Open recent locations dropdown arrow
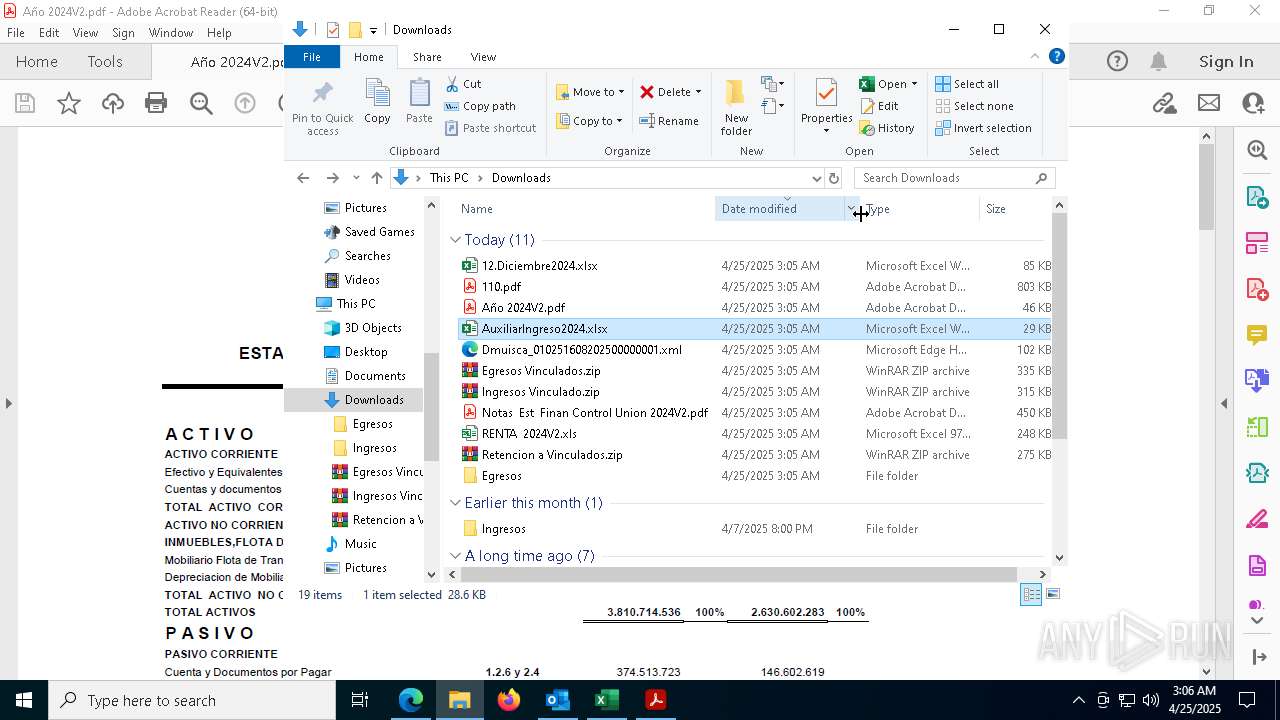Screen dimensions: 1280x720 tap(356, 178)
